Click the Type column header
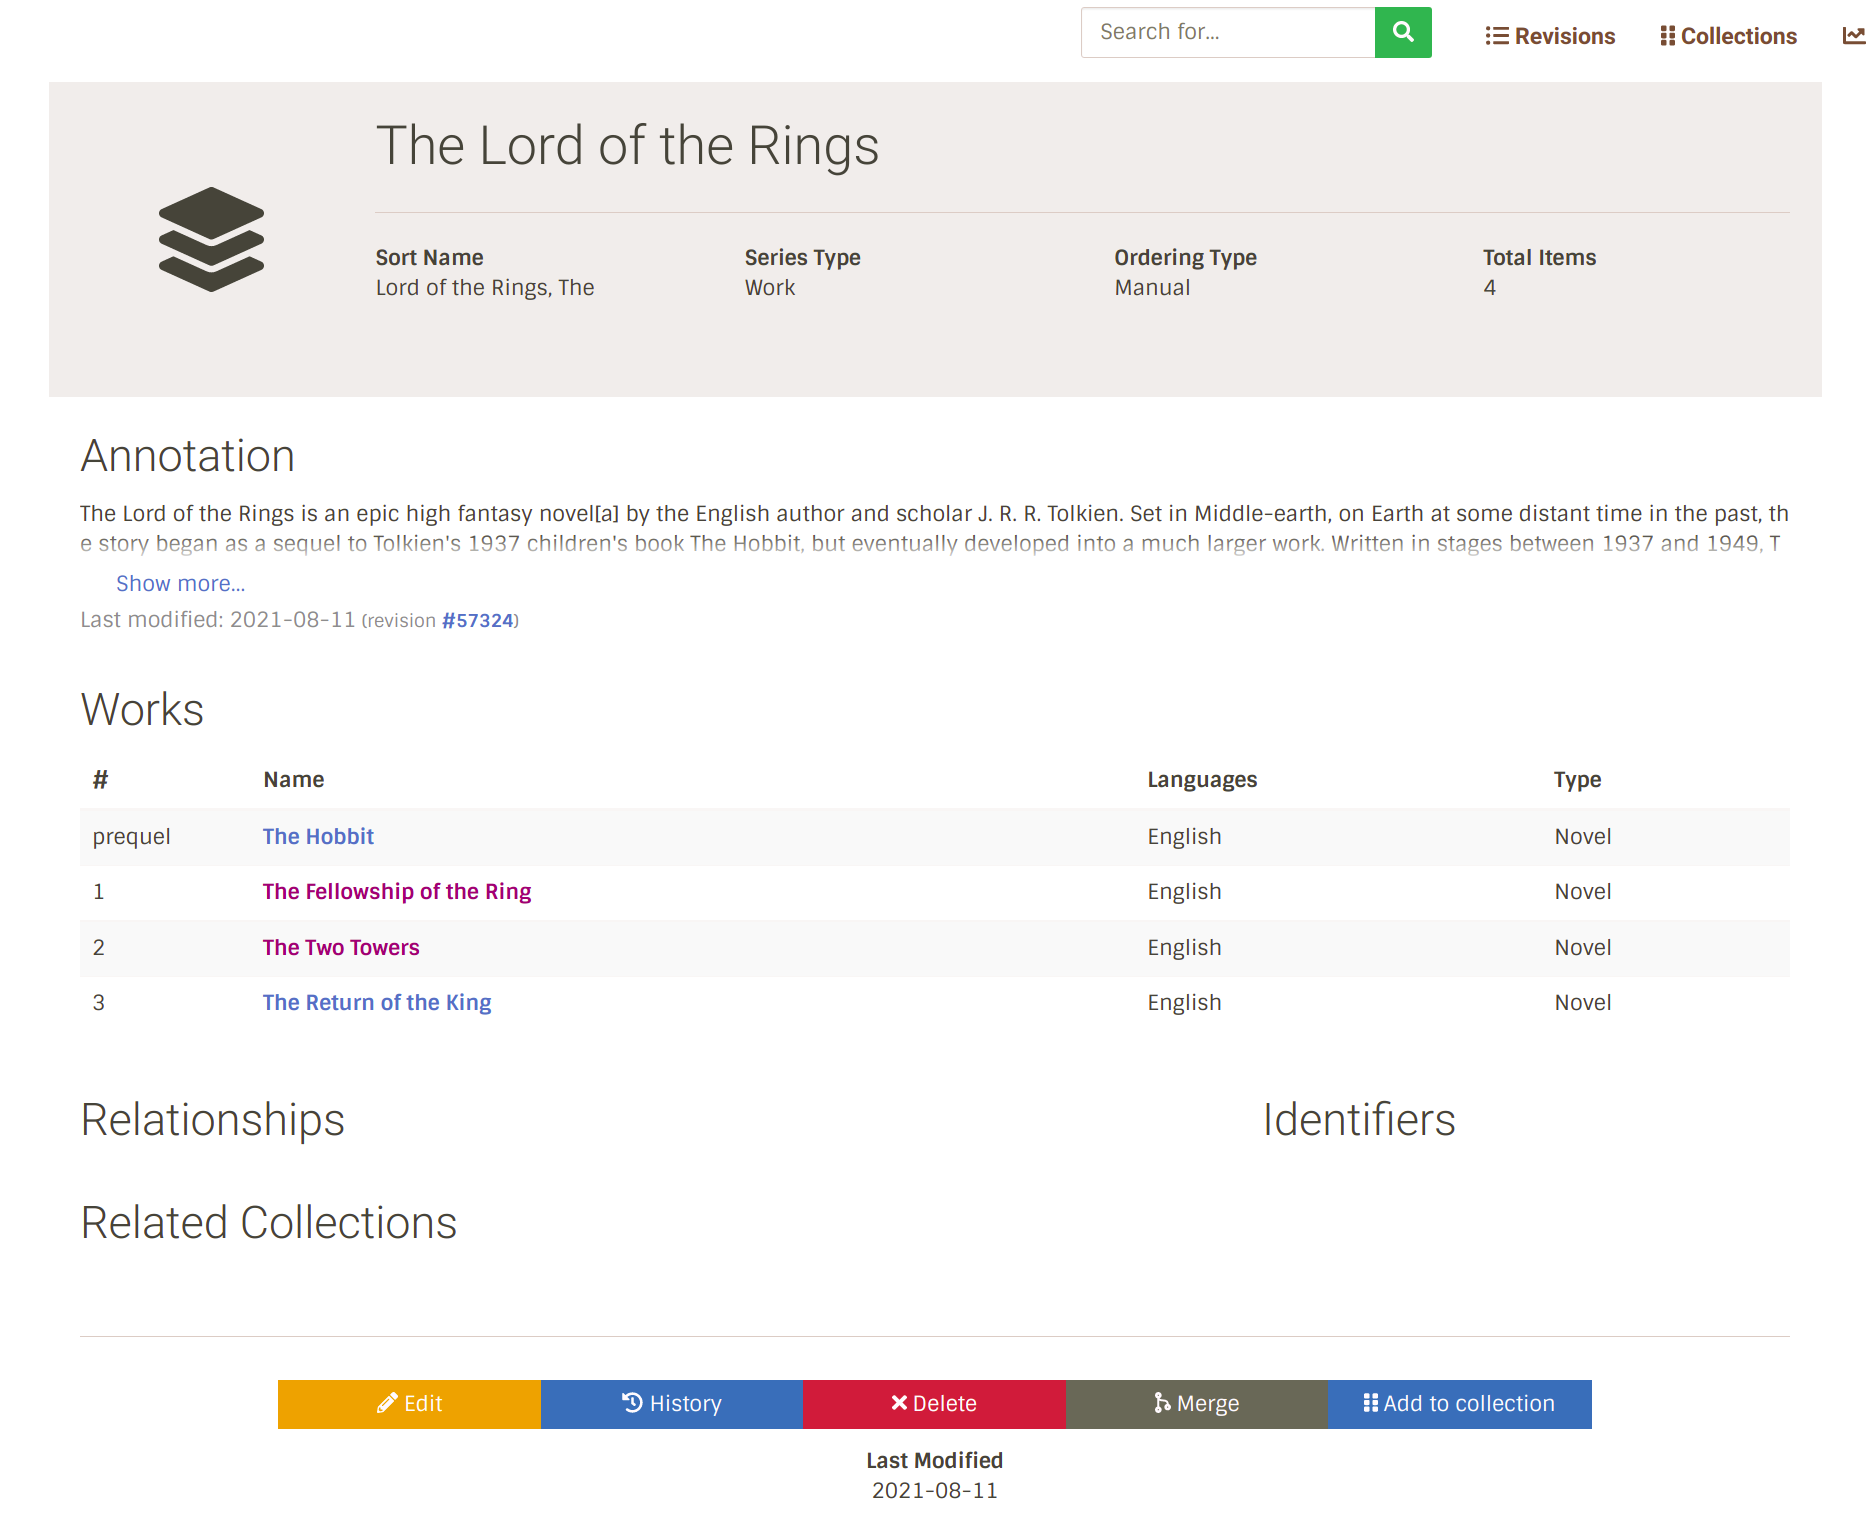This screenshot has width=1868, height=1516. (x=1578, y=780)
